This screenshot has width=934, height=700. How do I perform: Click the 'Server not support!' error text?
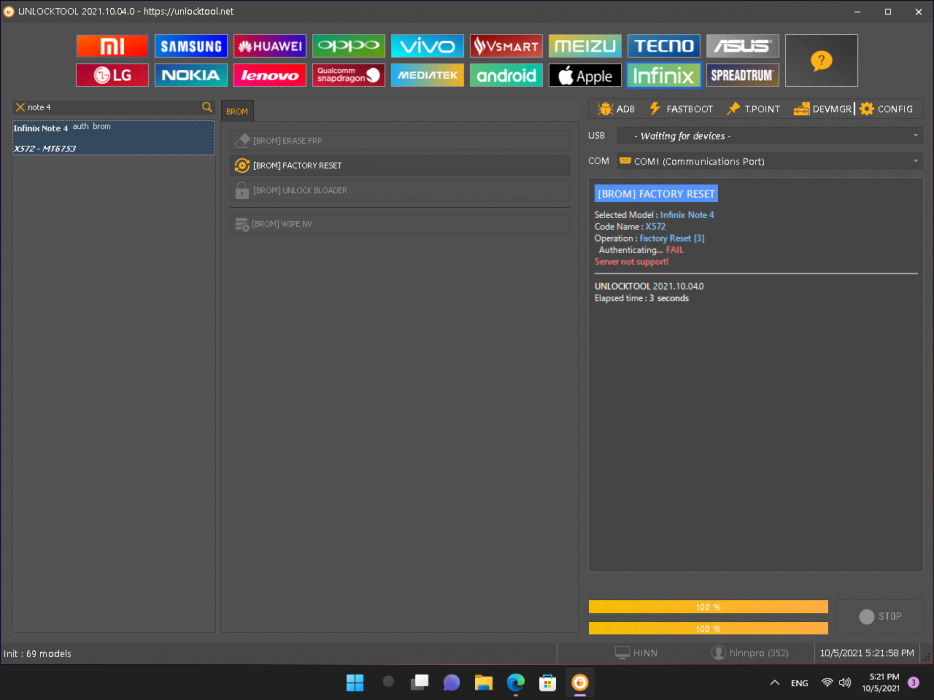click(x=631, y=262)
